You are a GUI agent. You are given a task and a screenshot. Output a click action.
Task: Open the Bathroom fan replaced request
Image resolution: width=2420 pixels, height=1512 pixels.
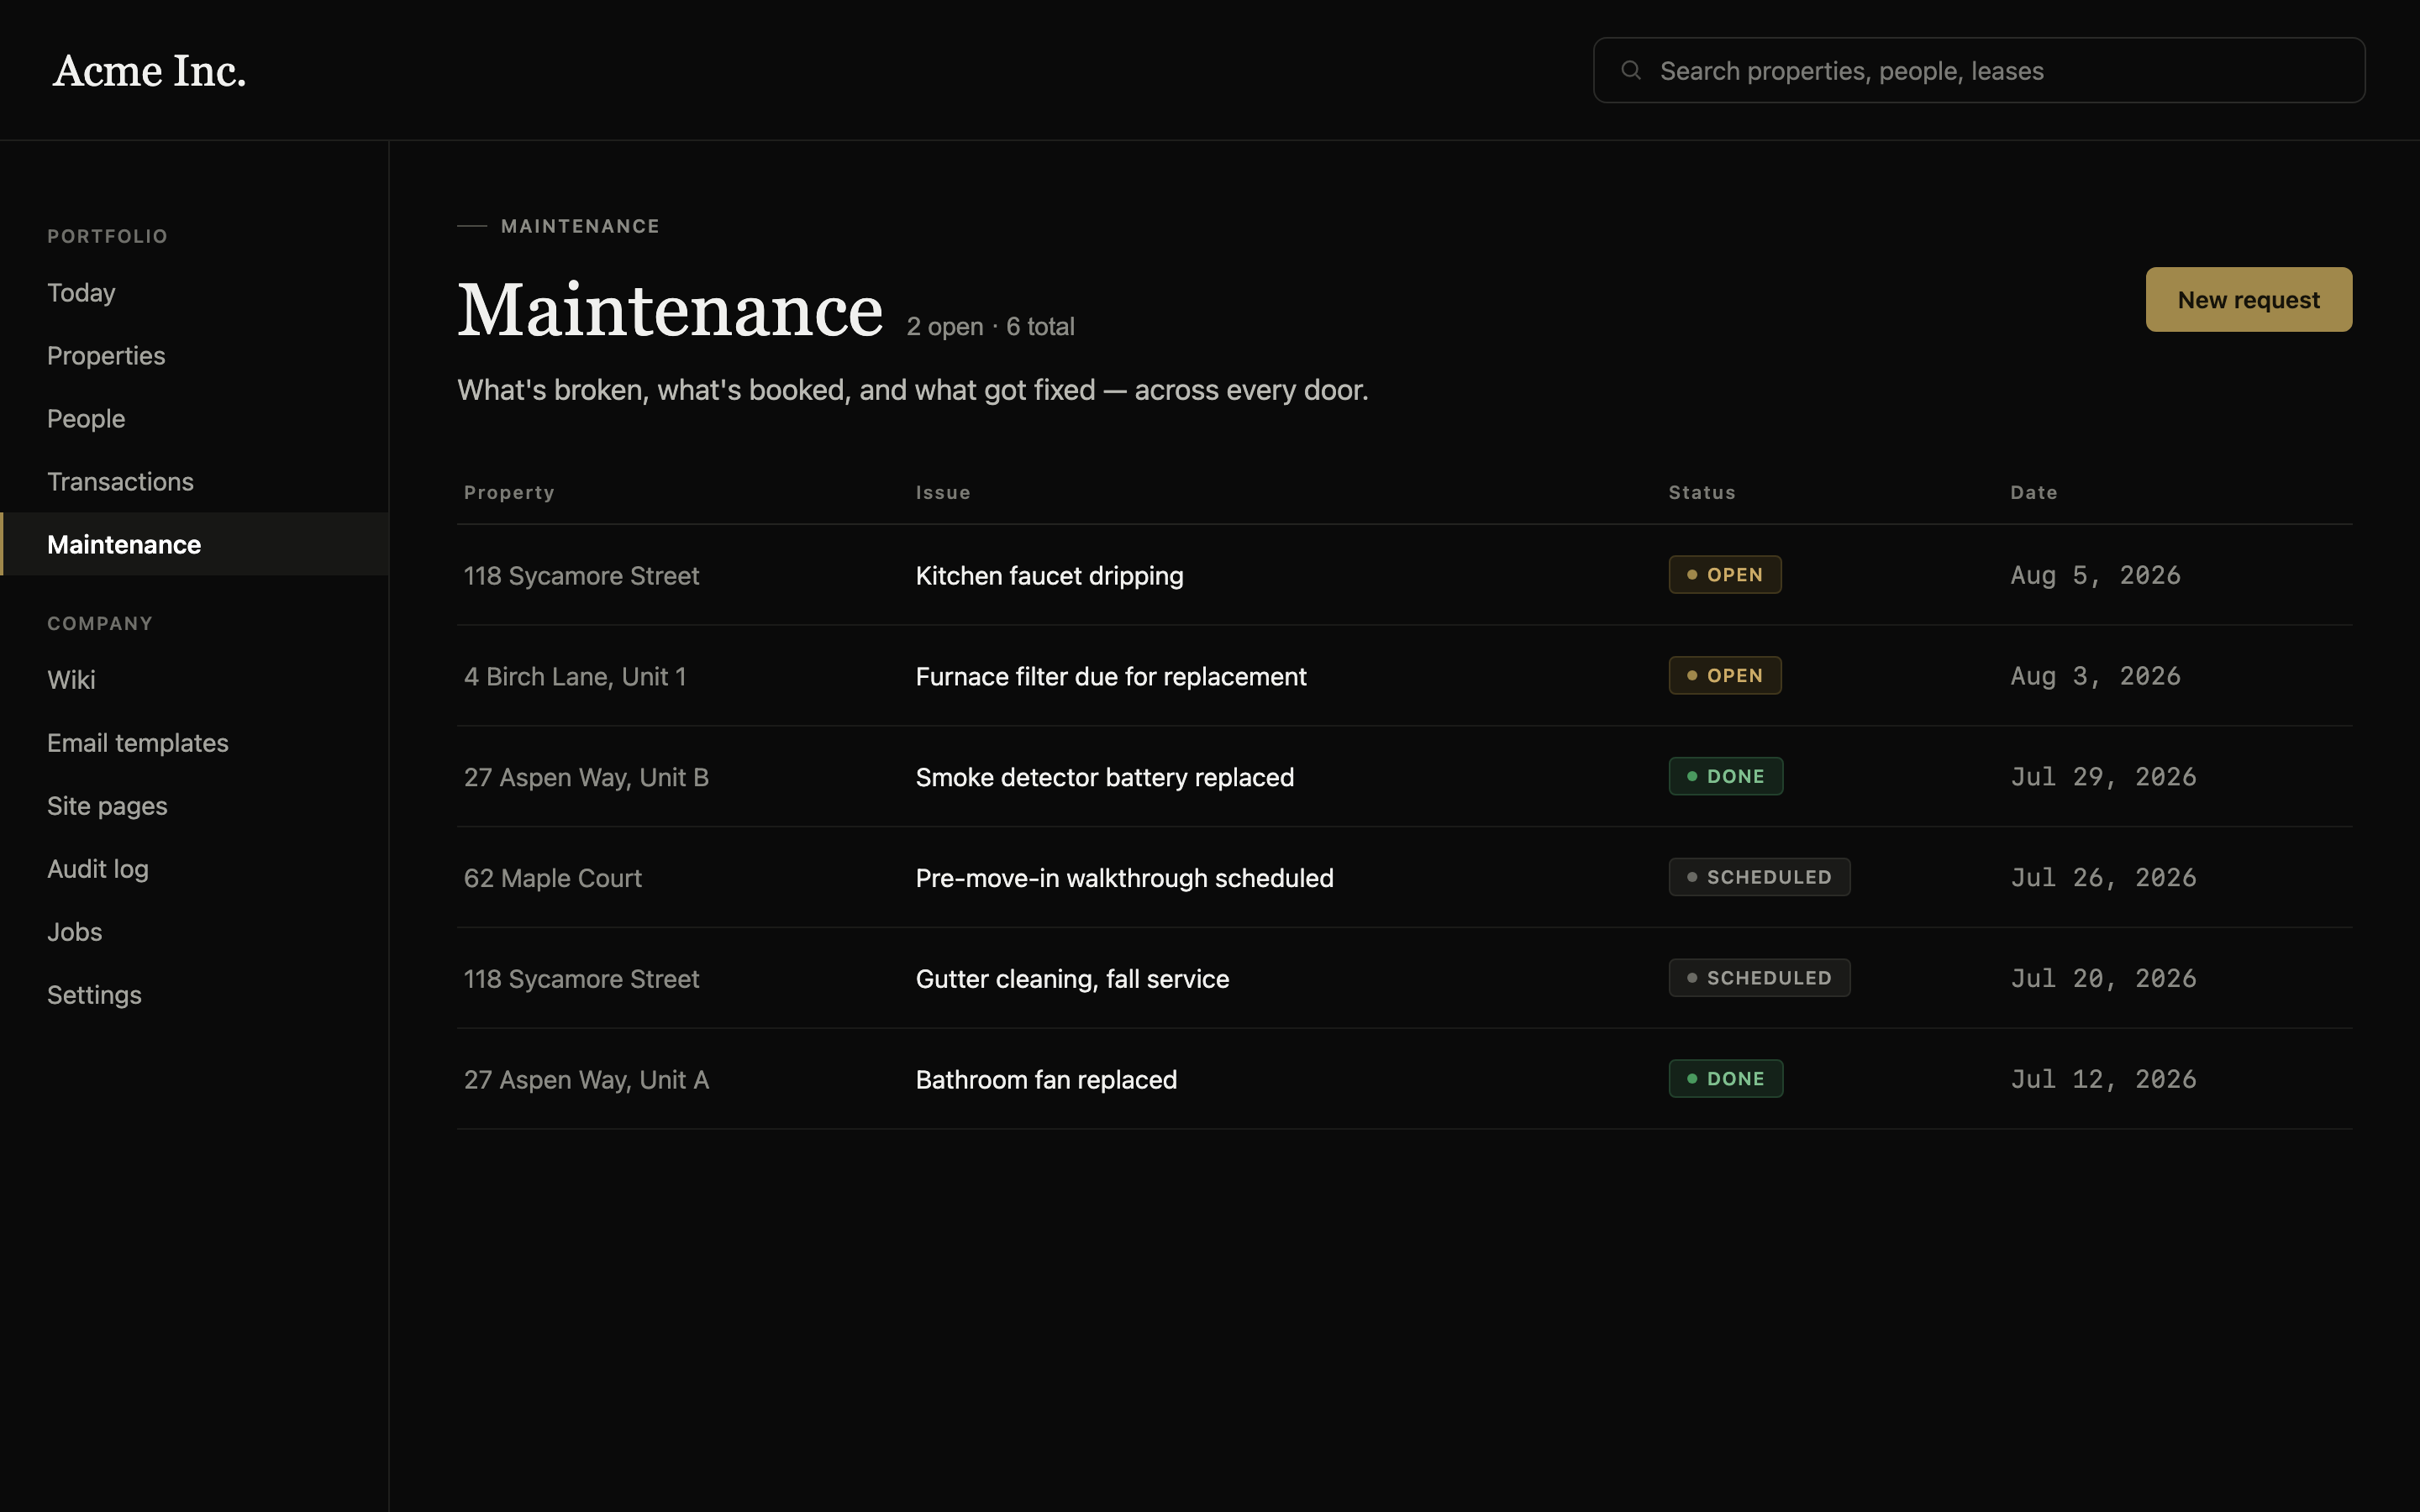(x=1046, y=1080)
